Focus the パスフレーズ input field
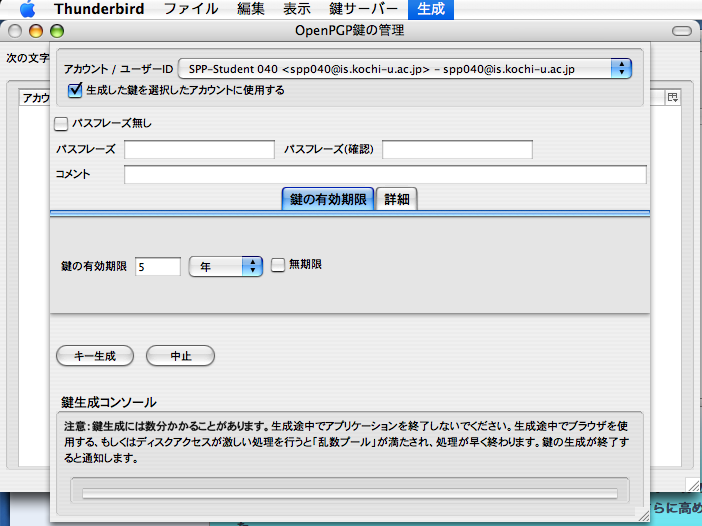Screen dimensions: 702x526 coord(199,149)
